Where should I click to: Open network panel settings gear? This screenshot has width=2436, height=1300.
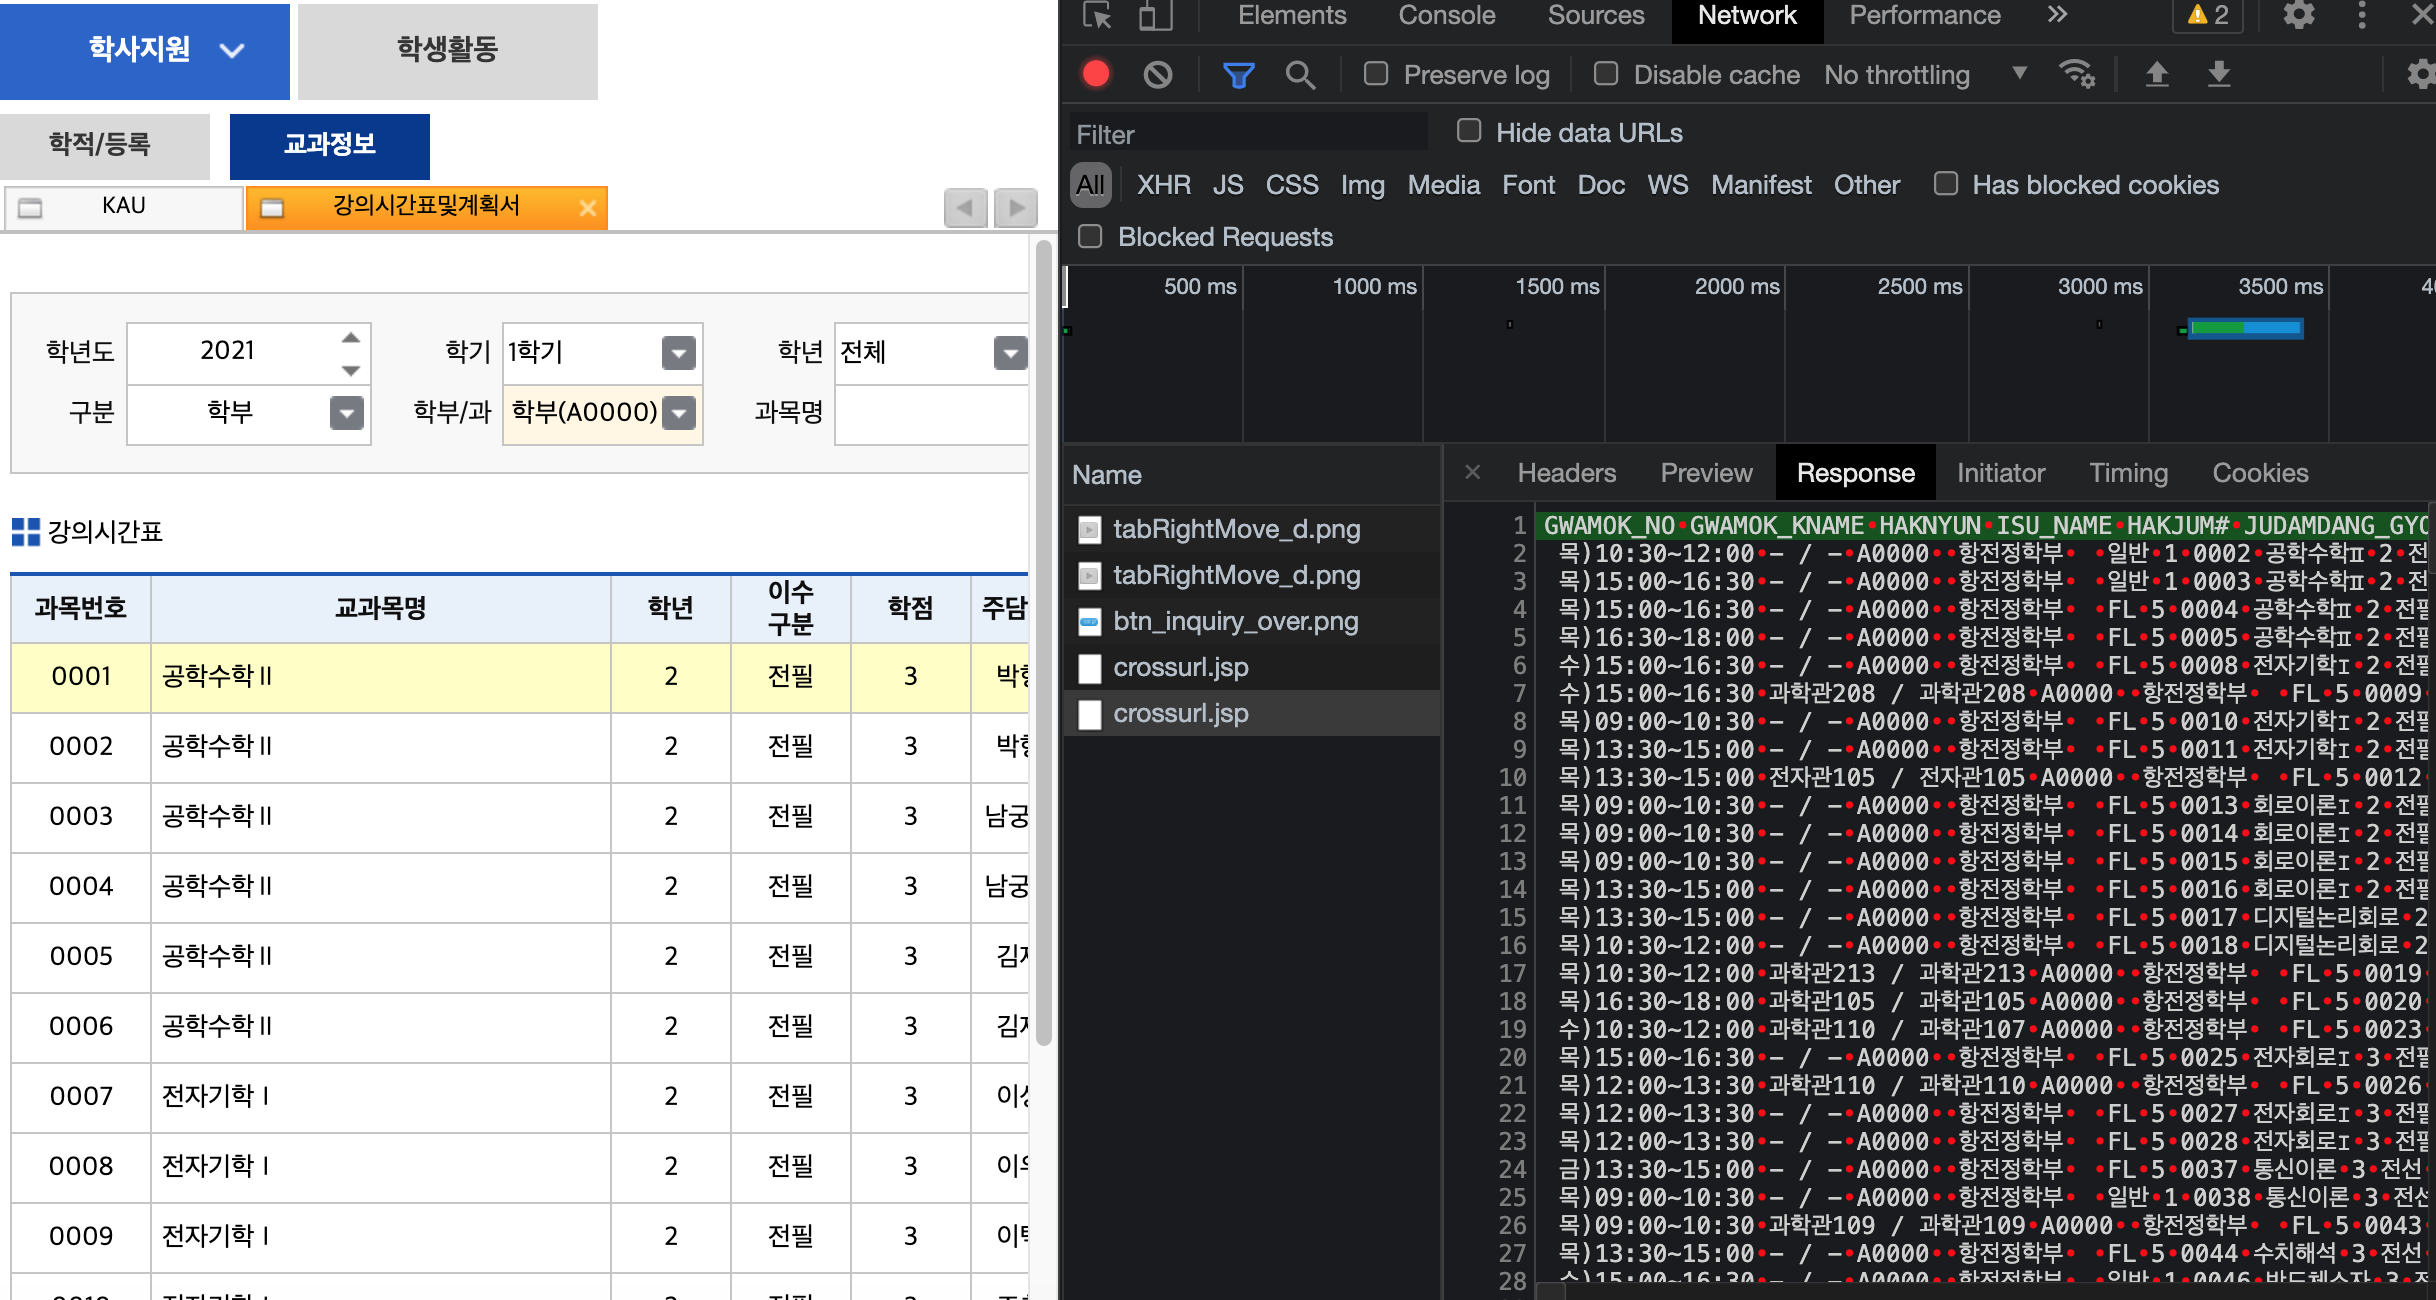(x=2421, y=75)
